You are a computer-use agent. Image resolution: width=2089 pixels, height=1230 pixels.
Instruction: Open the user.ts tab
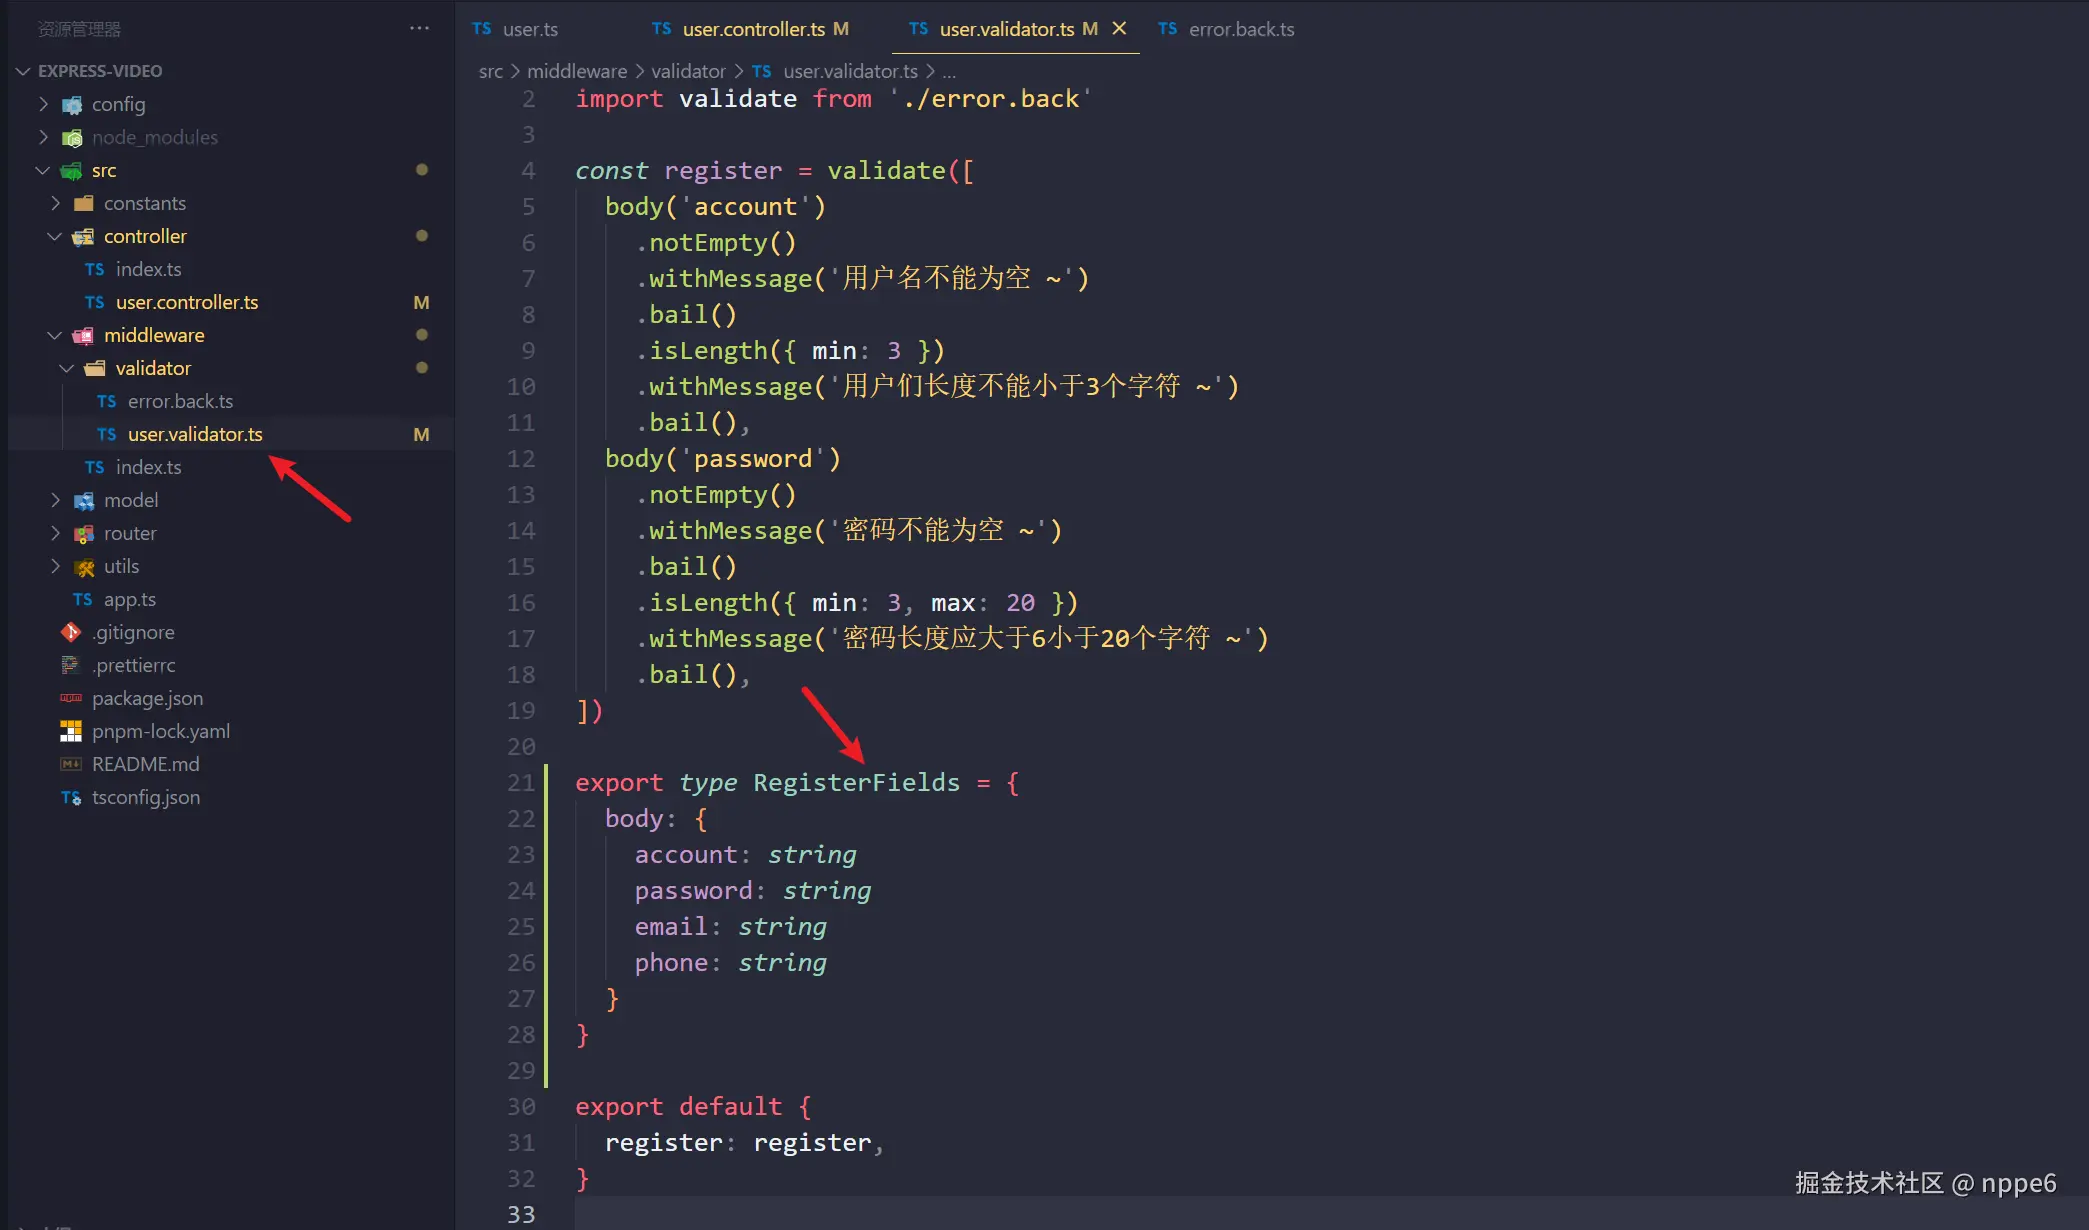[529, 29]
